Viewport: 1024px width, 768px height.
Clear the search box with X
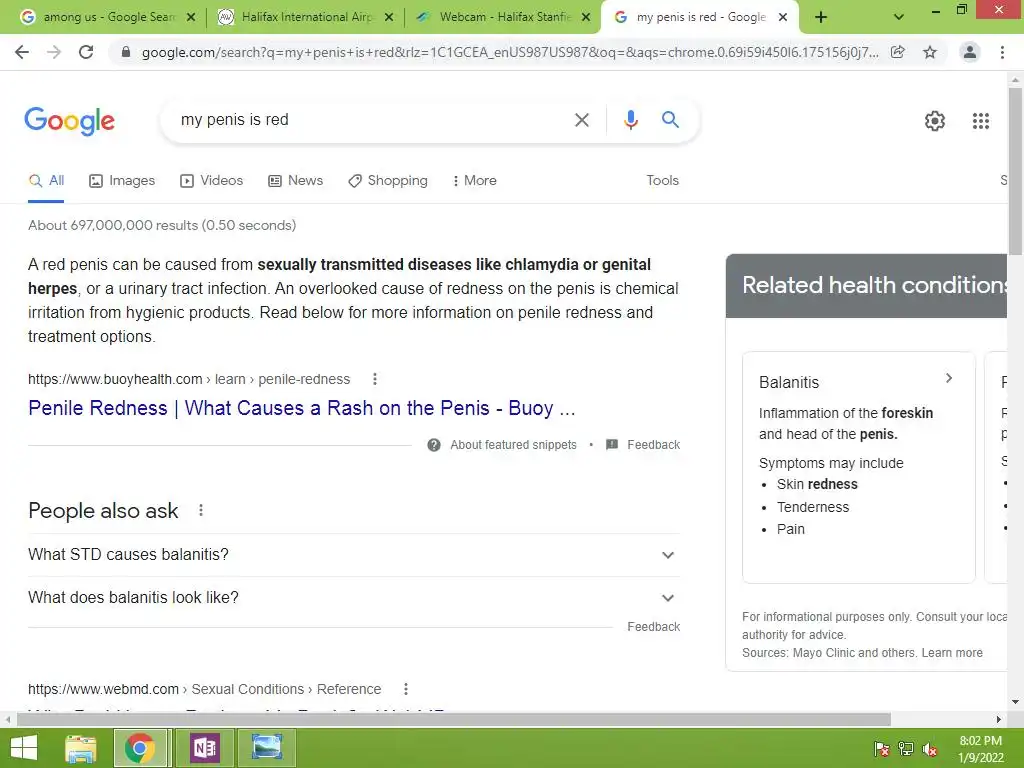pos(581,120)
